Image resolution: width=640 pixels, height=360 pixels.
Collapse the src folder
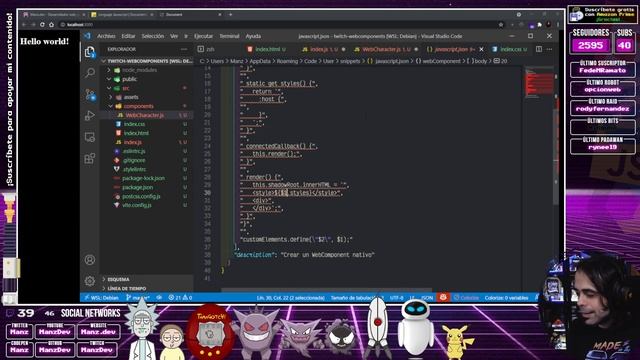coord(126,88)
